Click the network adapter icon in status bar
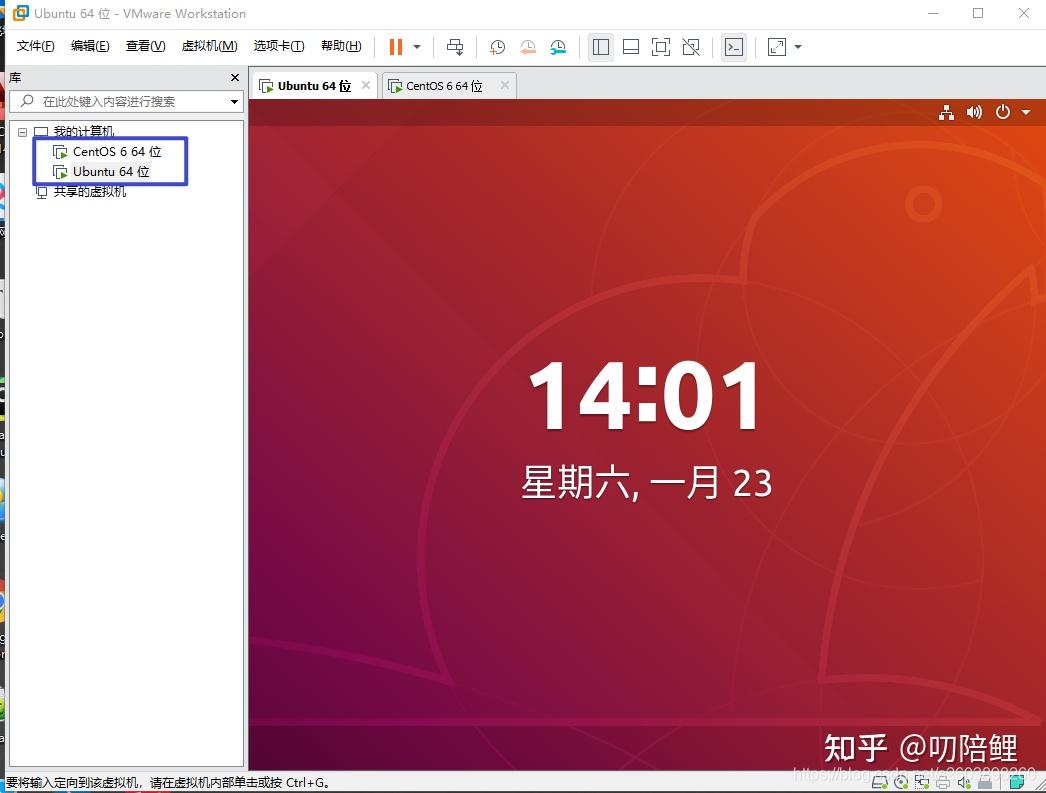 923,782
